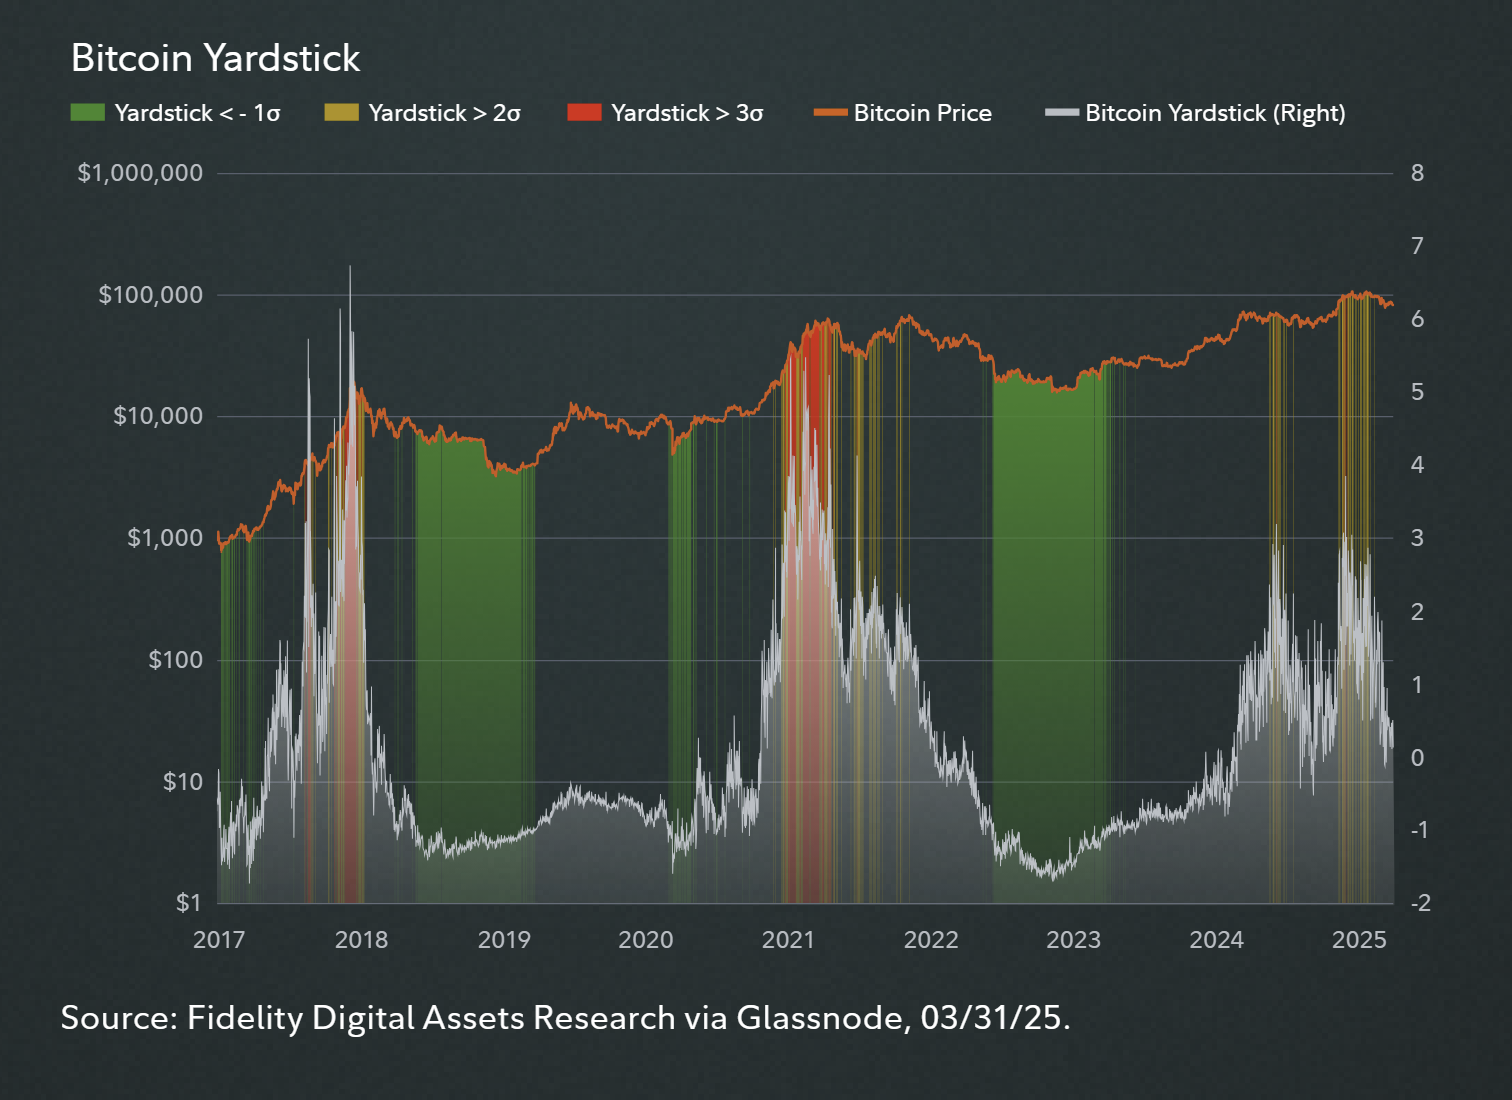Click the gray Bitcoin Yardstick (Right) legend marker
Viewport: 1512px width, 1100px height.
(x=1062, y=113)
